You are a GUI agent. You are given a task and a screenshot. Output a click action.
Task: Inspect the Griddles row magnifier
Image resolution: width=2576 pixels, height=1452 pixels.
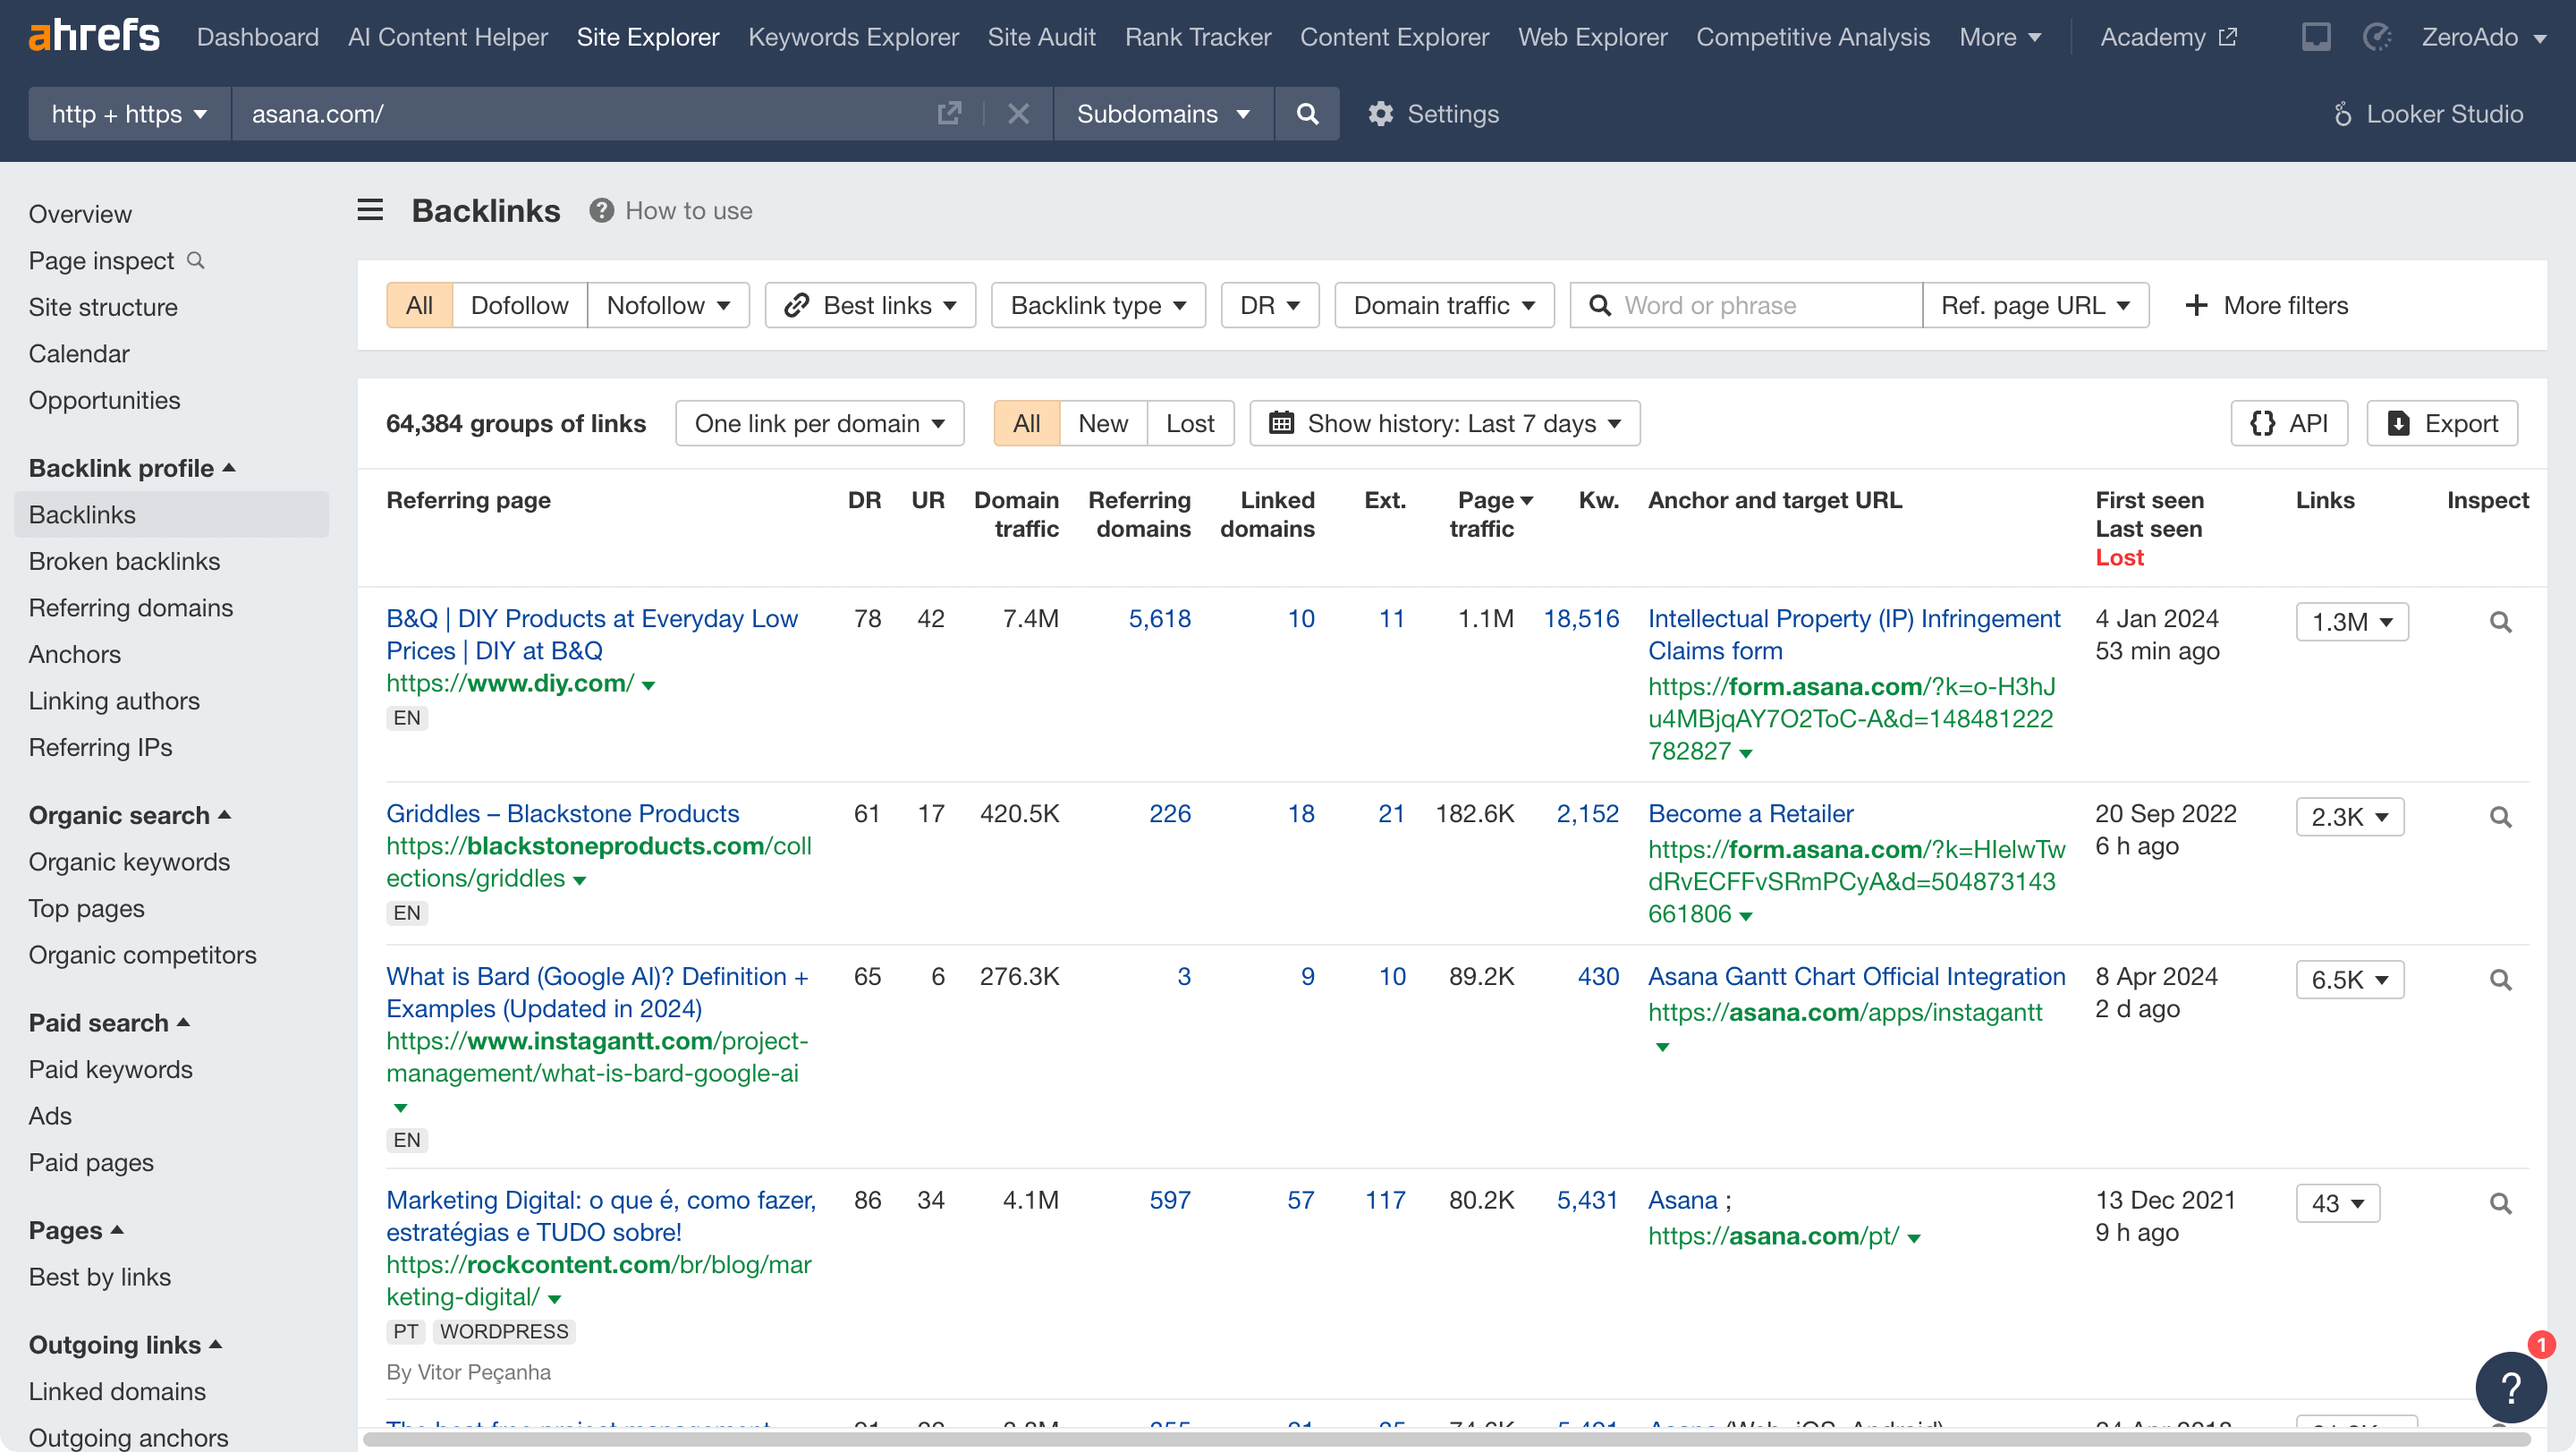coord(2500,817)
